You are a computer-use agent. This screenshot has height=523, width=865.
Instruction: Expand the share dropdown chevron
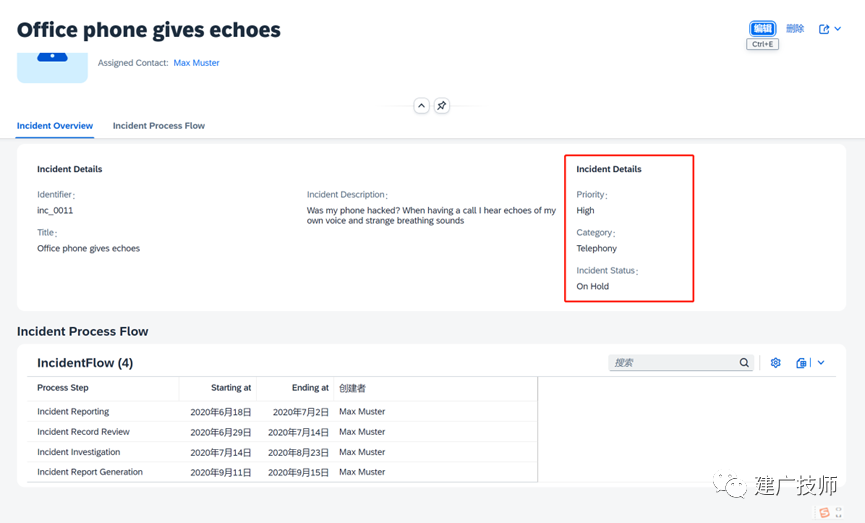pos(837,29)
